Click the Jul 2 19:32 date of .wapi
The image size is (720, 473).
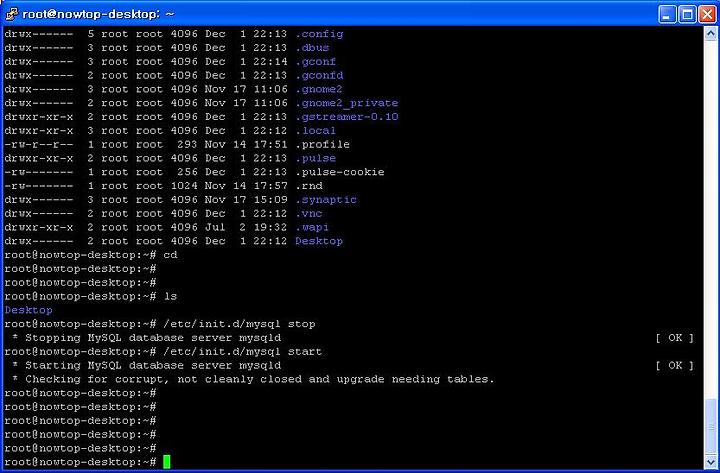click(x=246, y=227)
